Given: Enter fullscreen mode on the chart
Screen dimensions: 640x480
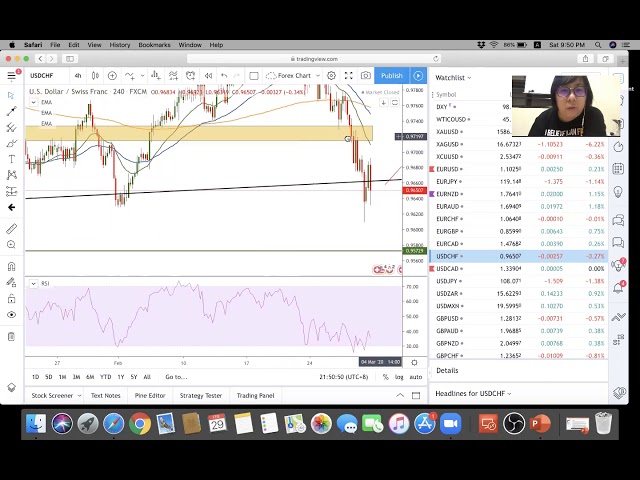Looking at the screenshot, I should 348,76.
